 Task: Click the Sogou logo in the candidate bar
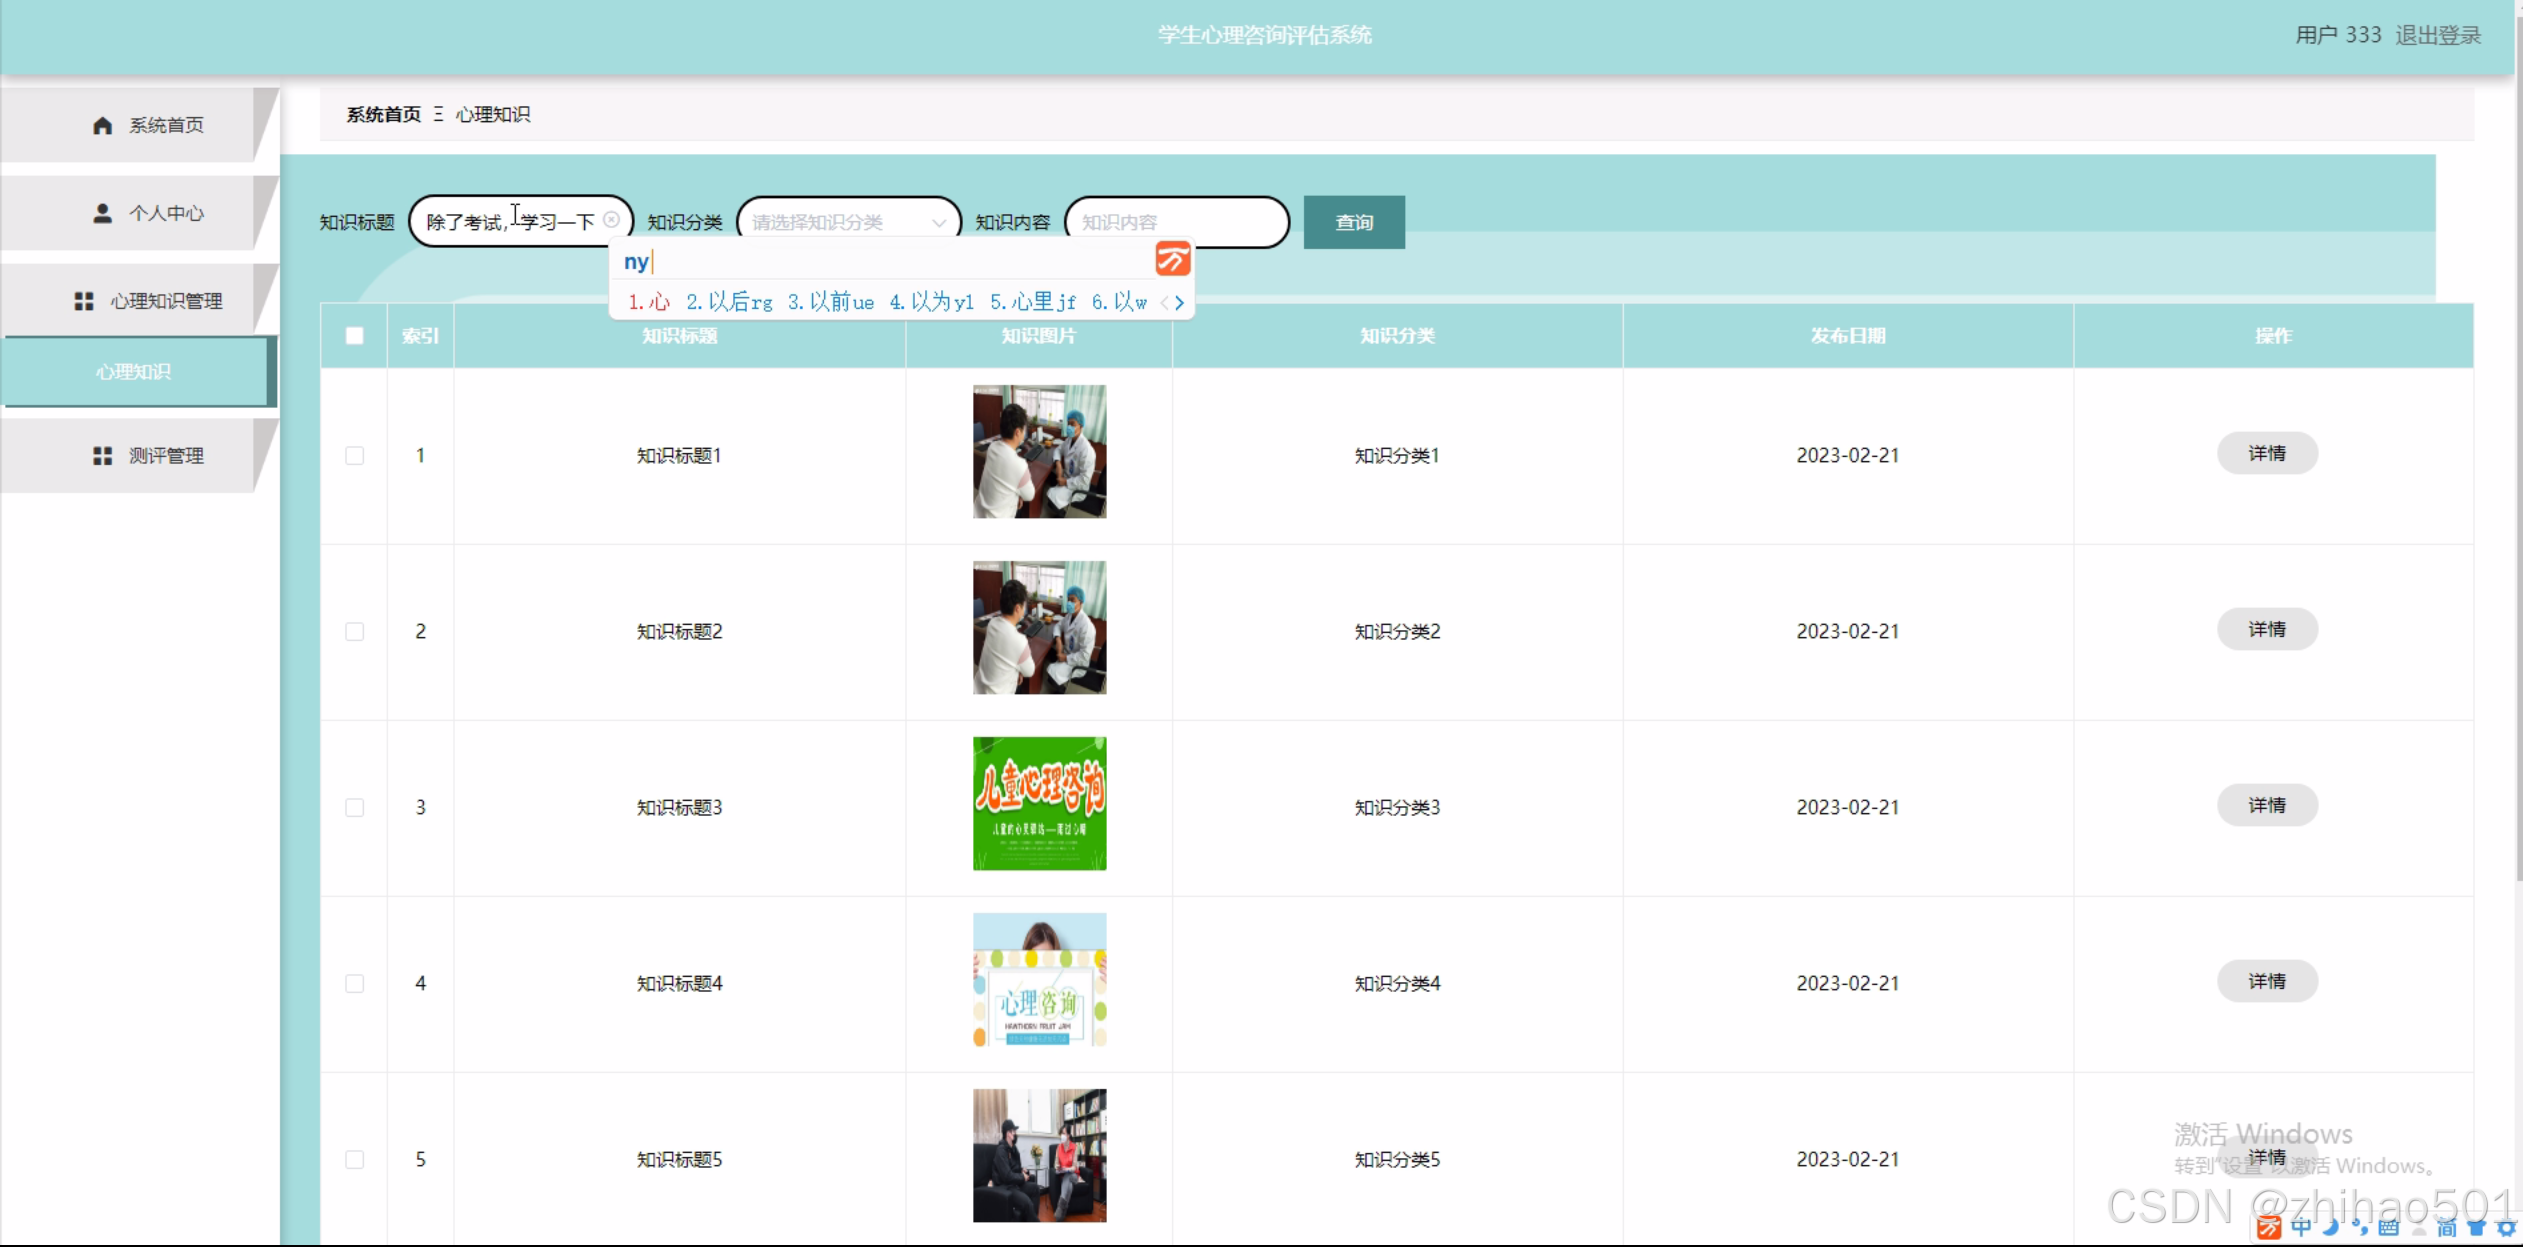click(x=1172, y=259)
